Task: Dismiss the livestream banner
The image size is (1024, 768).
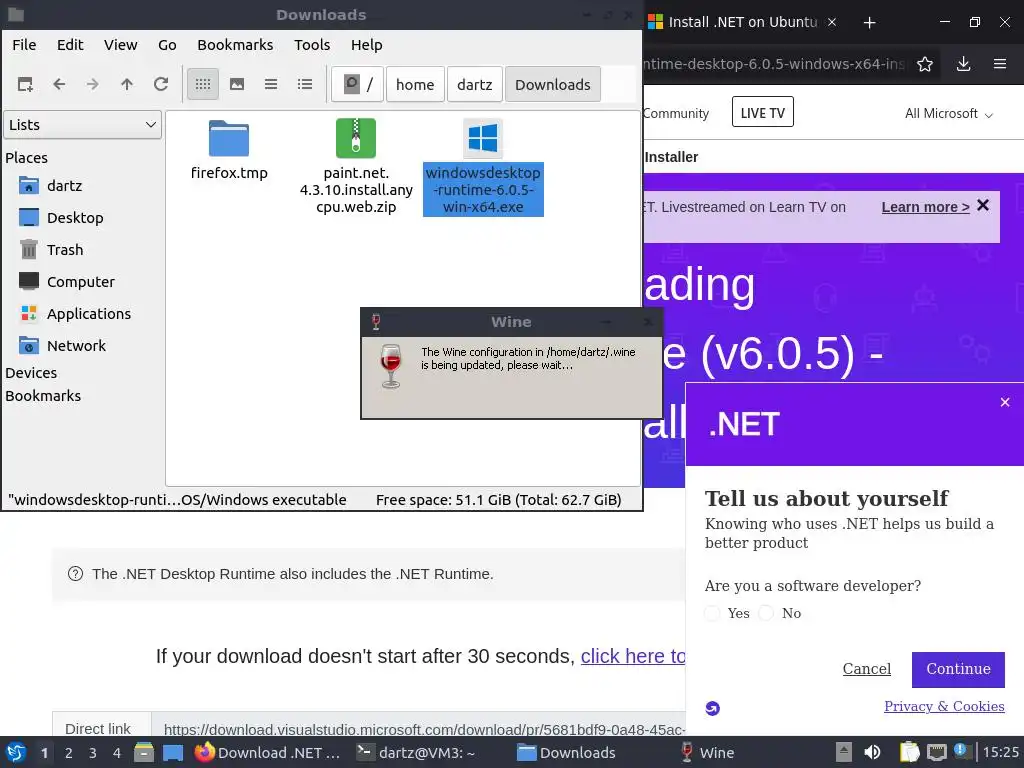Action: [983, 206]
